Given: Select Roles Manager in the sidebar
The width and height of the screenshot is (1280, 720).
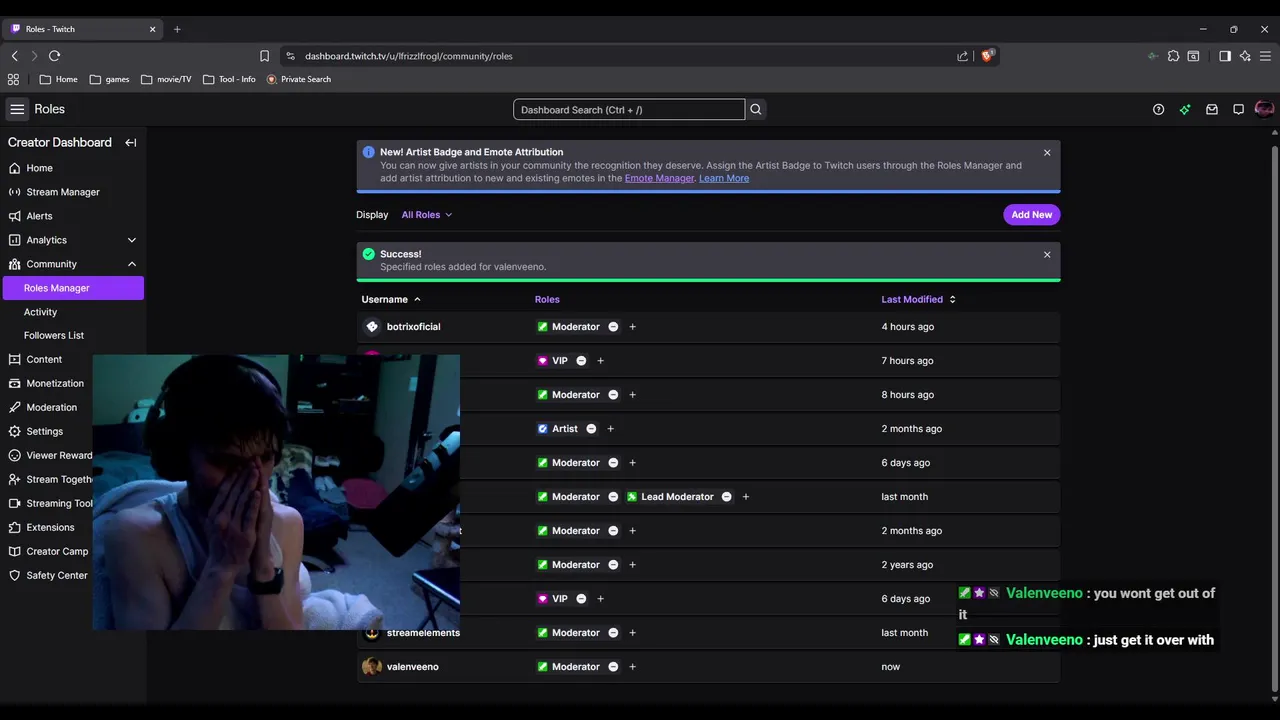Looking at the screenshot, I should click(73, 288).
